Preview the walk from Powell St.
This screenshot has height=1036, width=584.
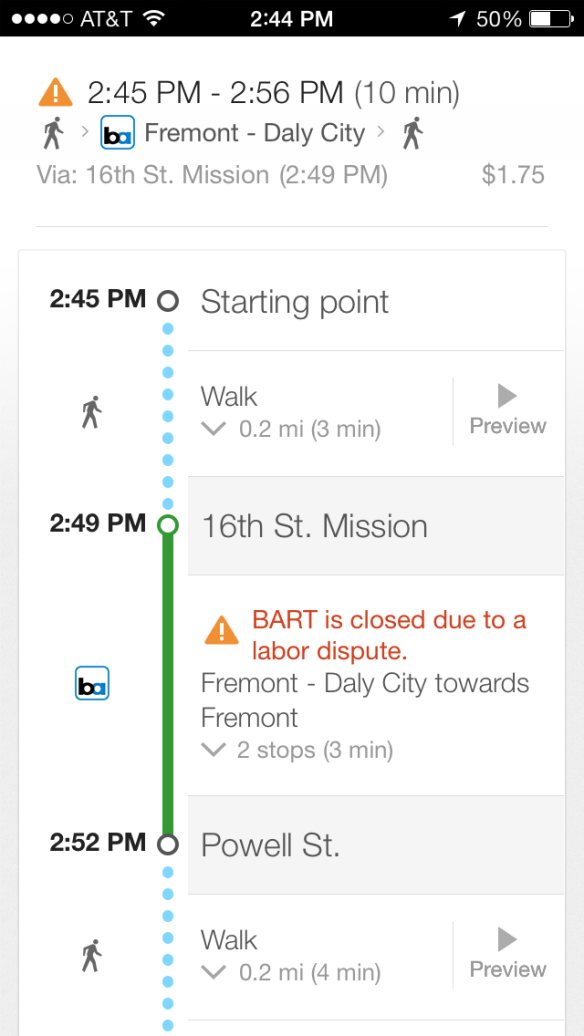506,952
